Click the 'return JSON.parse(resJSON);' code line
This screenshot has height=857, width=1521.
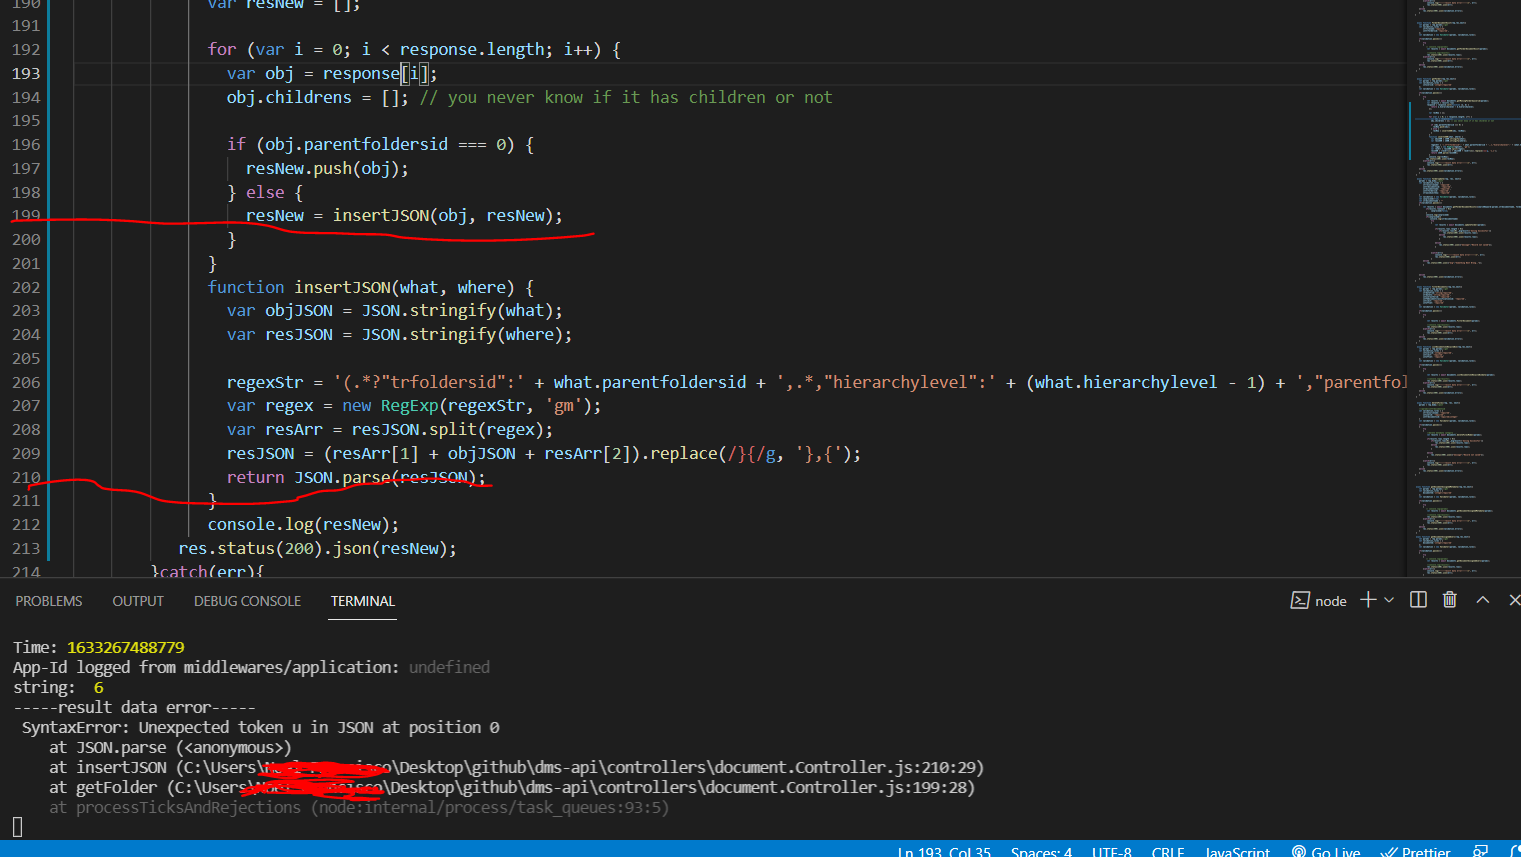tap(356, 477)
